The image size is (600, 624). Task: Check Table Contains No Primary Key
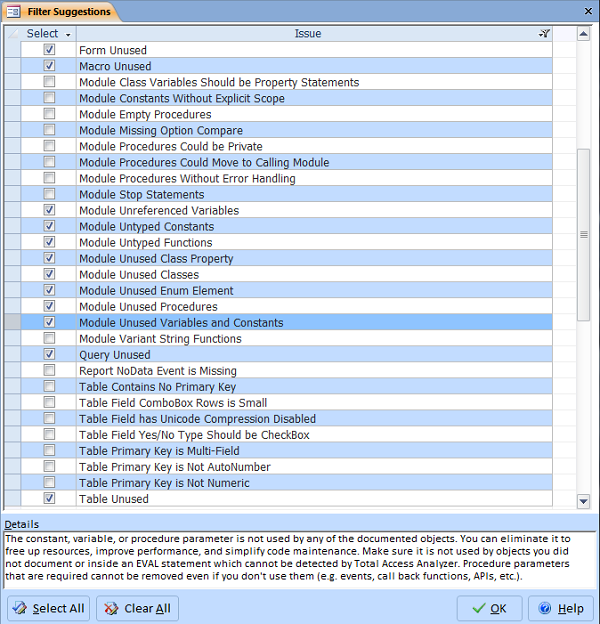49,387
